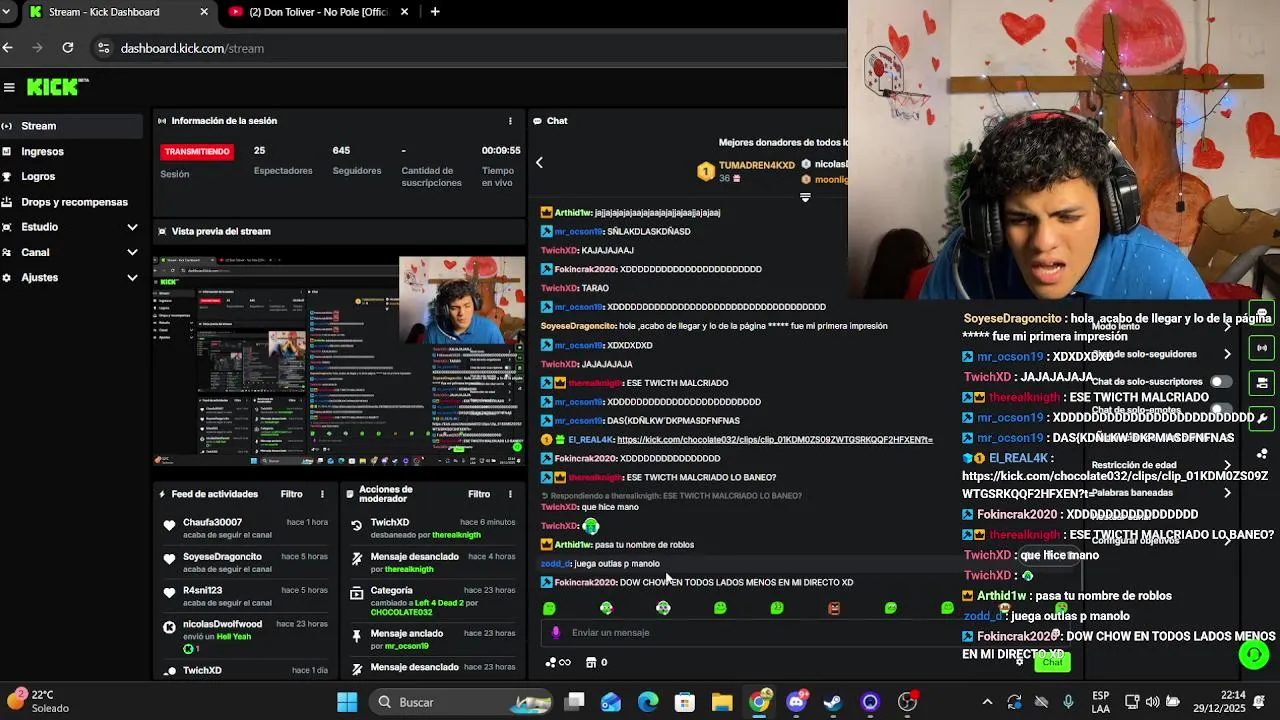Collapse top donors with down arrow
The height and width of the screenshot is (720, 1280).
point(805,198)
